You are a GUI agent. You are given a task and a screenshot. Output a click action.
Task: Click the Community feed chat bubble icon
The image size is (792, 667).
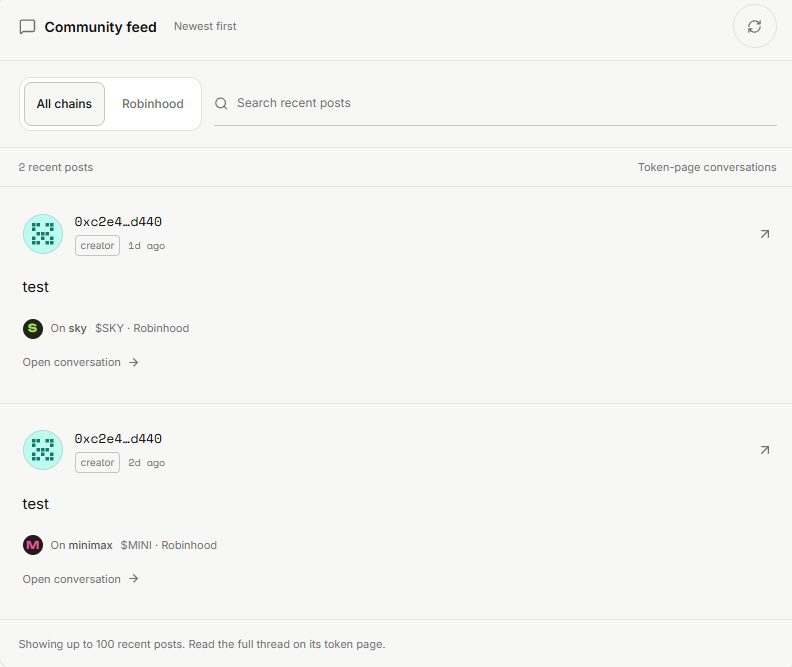pos(27,27)
